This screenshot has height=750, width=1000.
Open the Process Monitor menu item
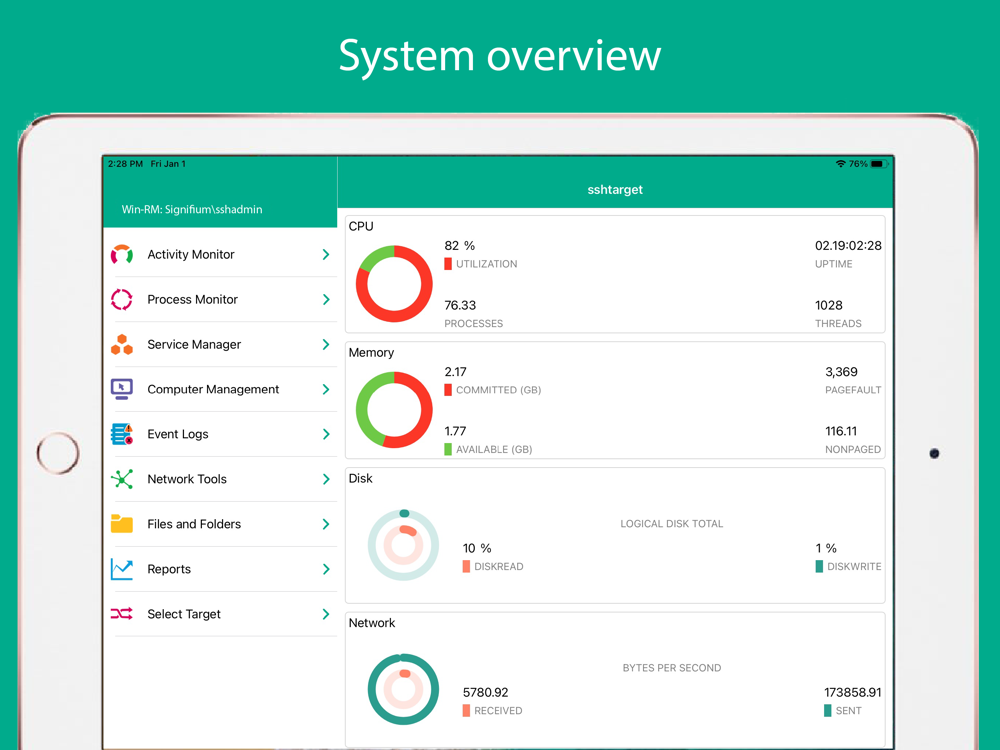point(220,299)
